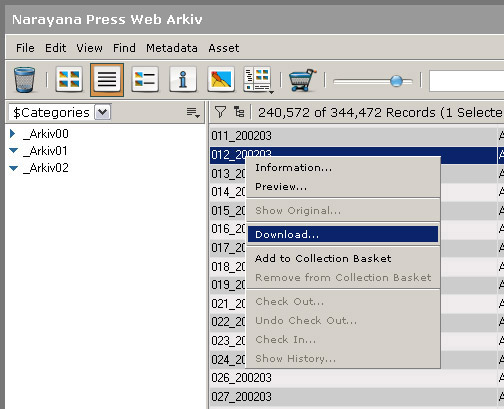This screenshot has height=409, width=504.
Task: Collapse the _Arkiv02 category
Action: [13, 168]
